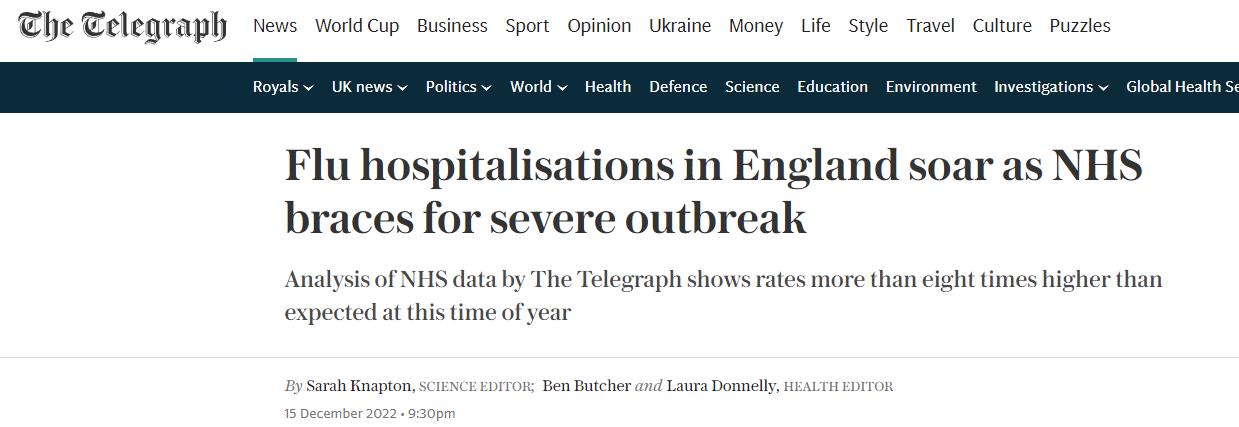Expand the Royals dropdown menu
Viewport: 1239px width, 427px height.
(x=283, y=87)
